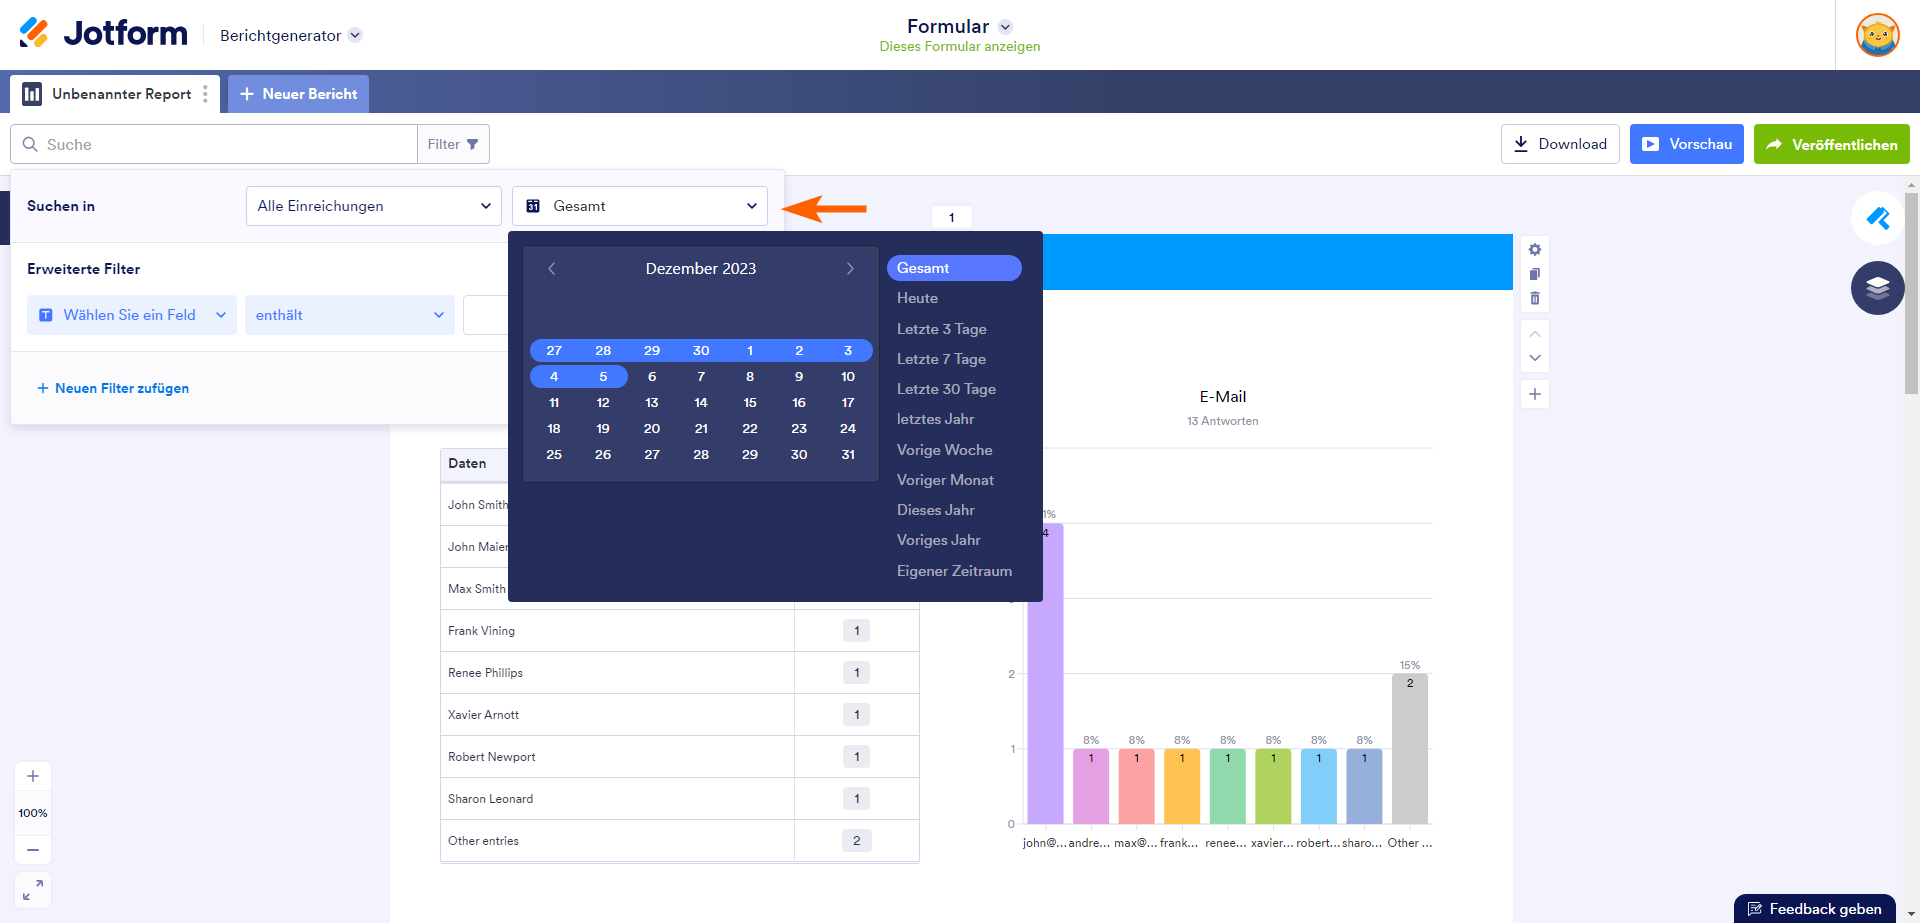Click the Other entries table row

(x=679, y=841)
